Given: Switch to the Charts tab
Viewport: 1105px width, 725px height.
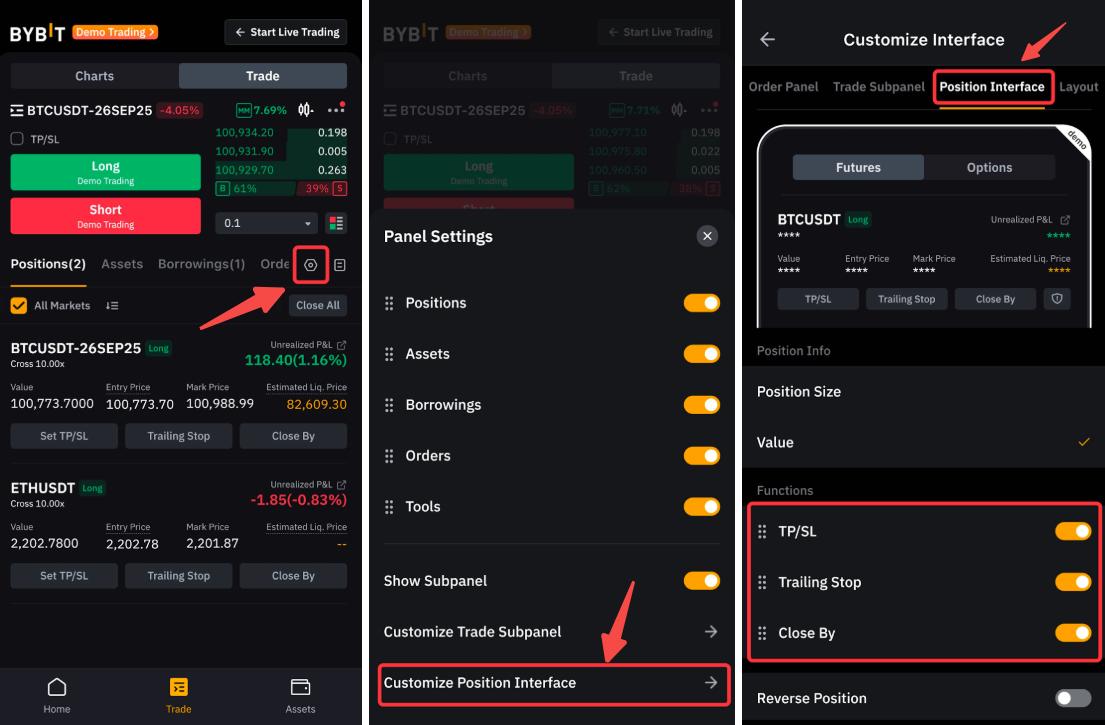Looking at the screenshot, I should [95, 76].
